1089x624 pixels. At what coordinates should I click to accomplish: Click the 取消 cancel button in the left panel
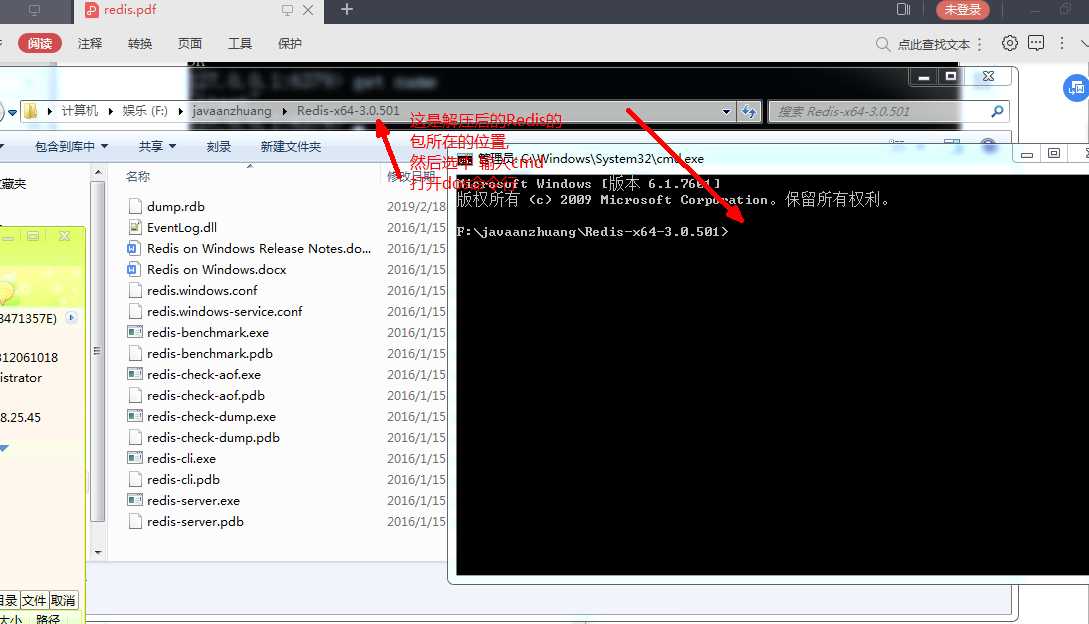pyautogui.click(x=63, y=600)
